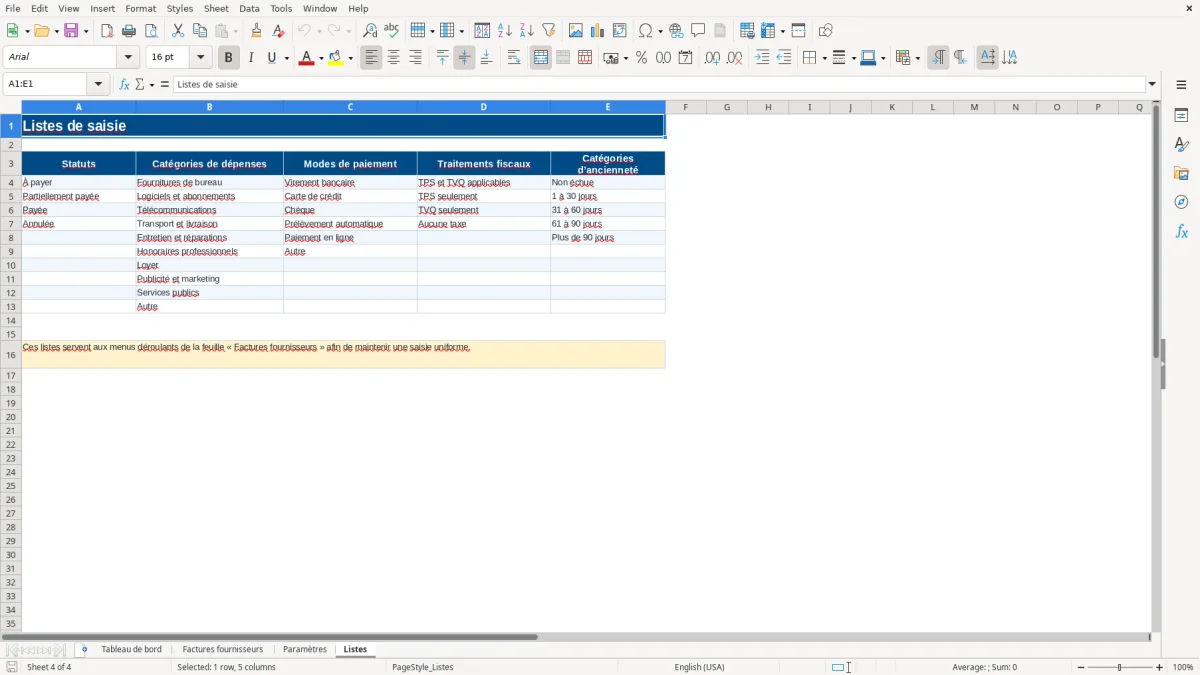
Task: Open Print Preview from toolbar
Action: pyautogui.click(x=151, y=31)
